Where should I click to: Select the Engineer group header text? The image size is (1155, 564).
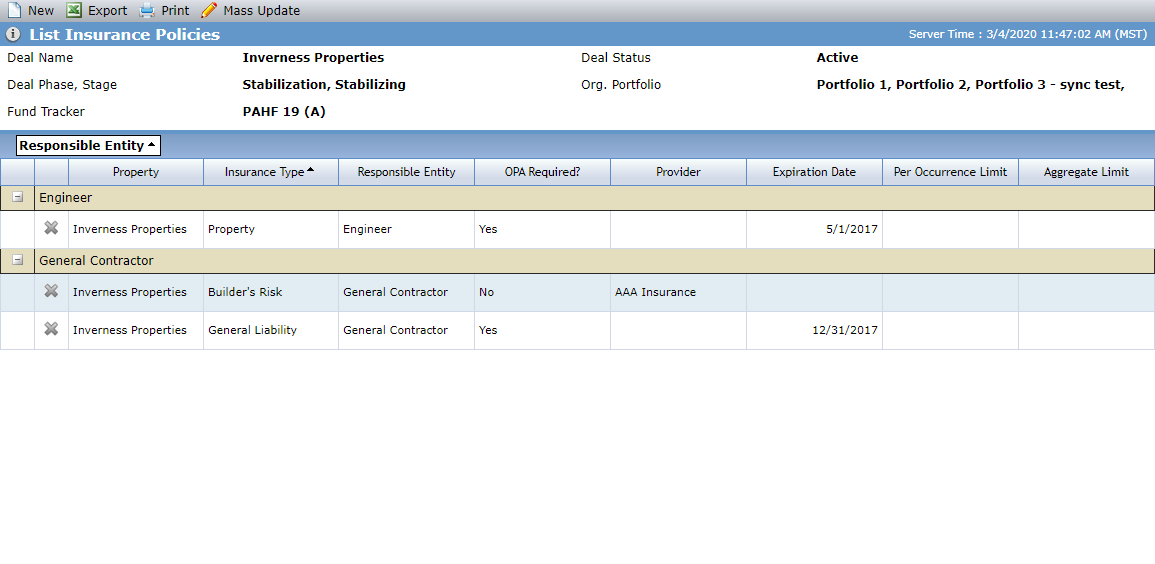[66, 198]
